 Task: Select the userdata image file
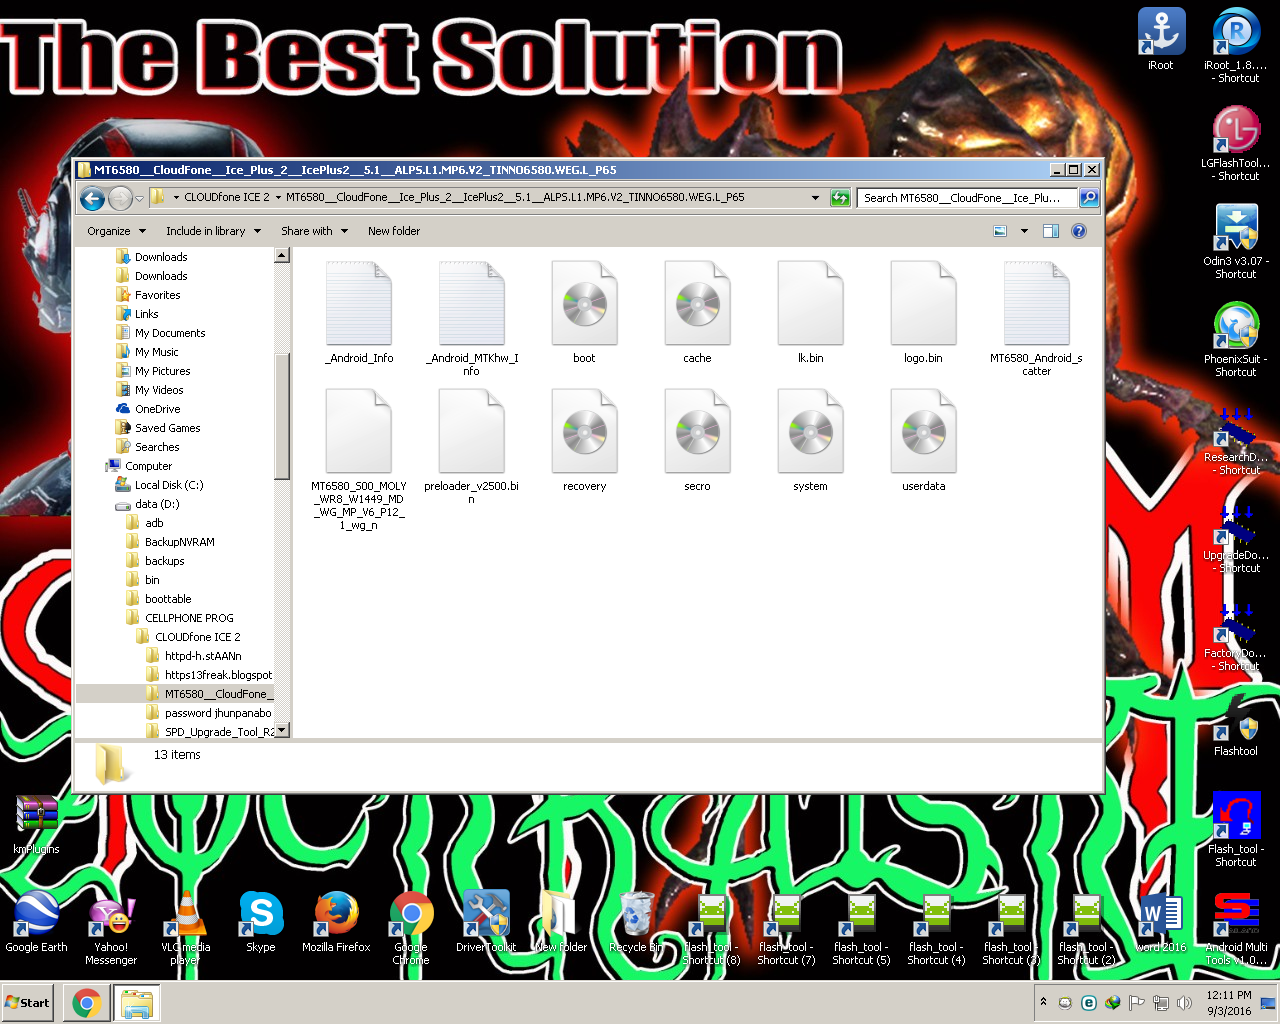tap(923, 441)
